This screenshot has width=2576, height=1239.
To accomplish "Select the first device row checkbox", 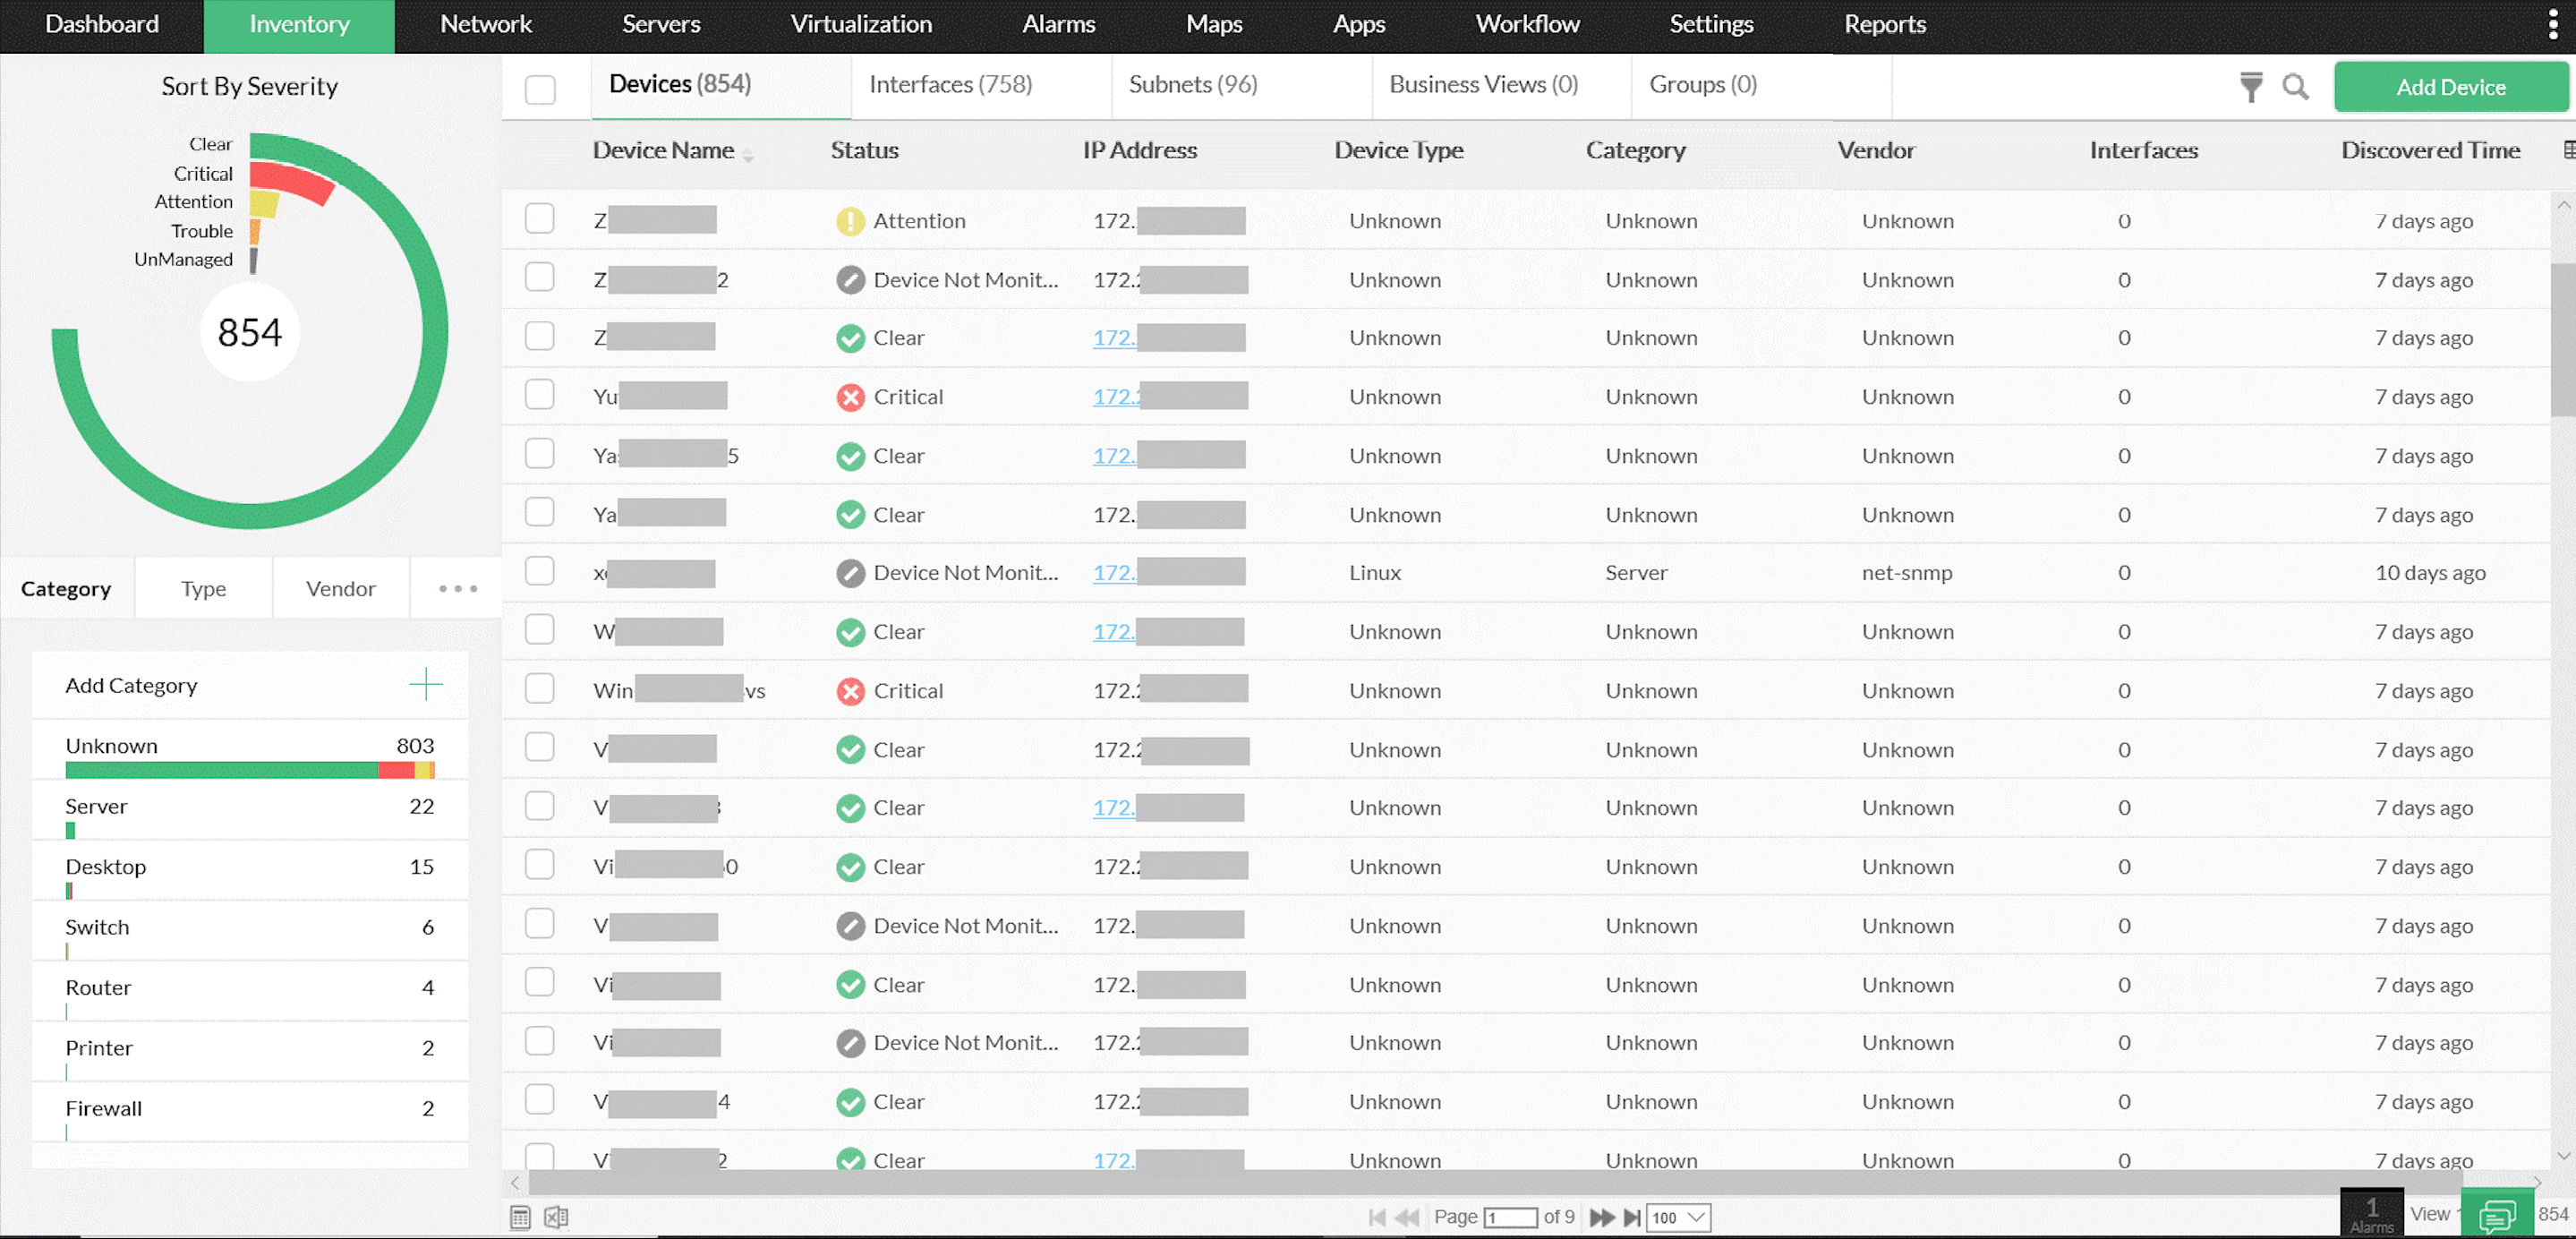I will tap(539, 218).
